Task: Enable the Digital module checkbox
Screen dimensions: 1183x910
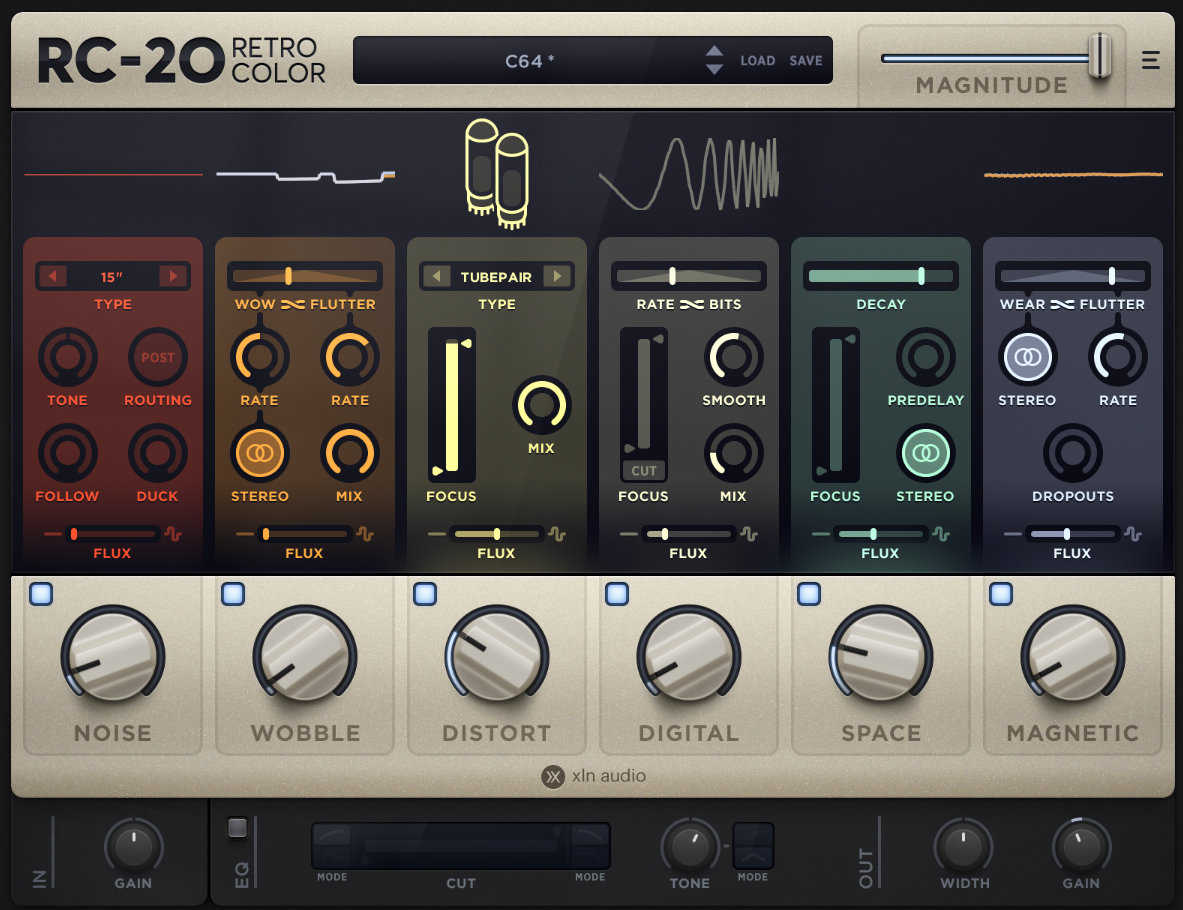Action: [x=617, y=593]
